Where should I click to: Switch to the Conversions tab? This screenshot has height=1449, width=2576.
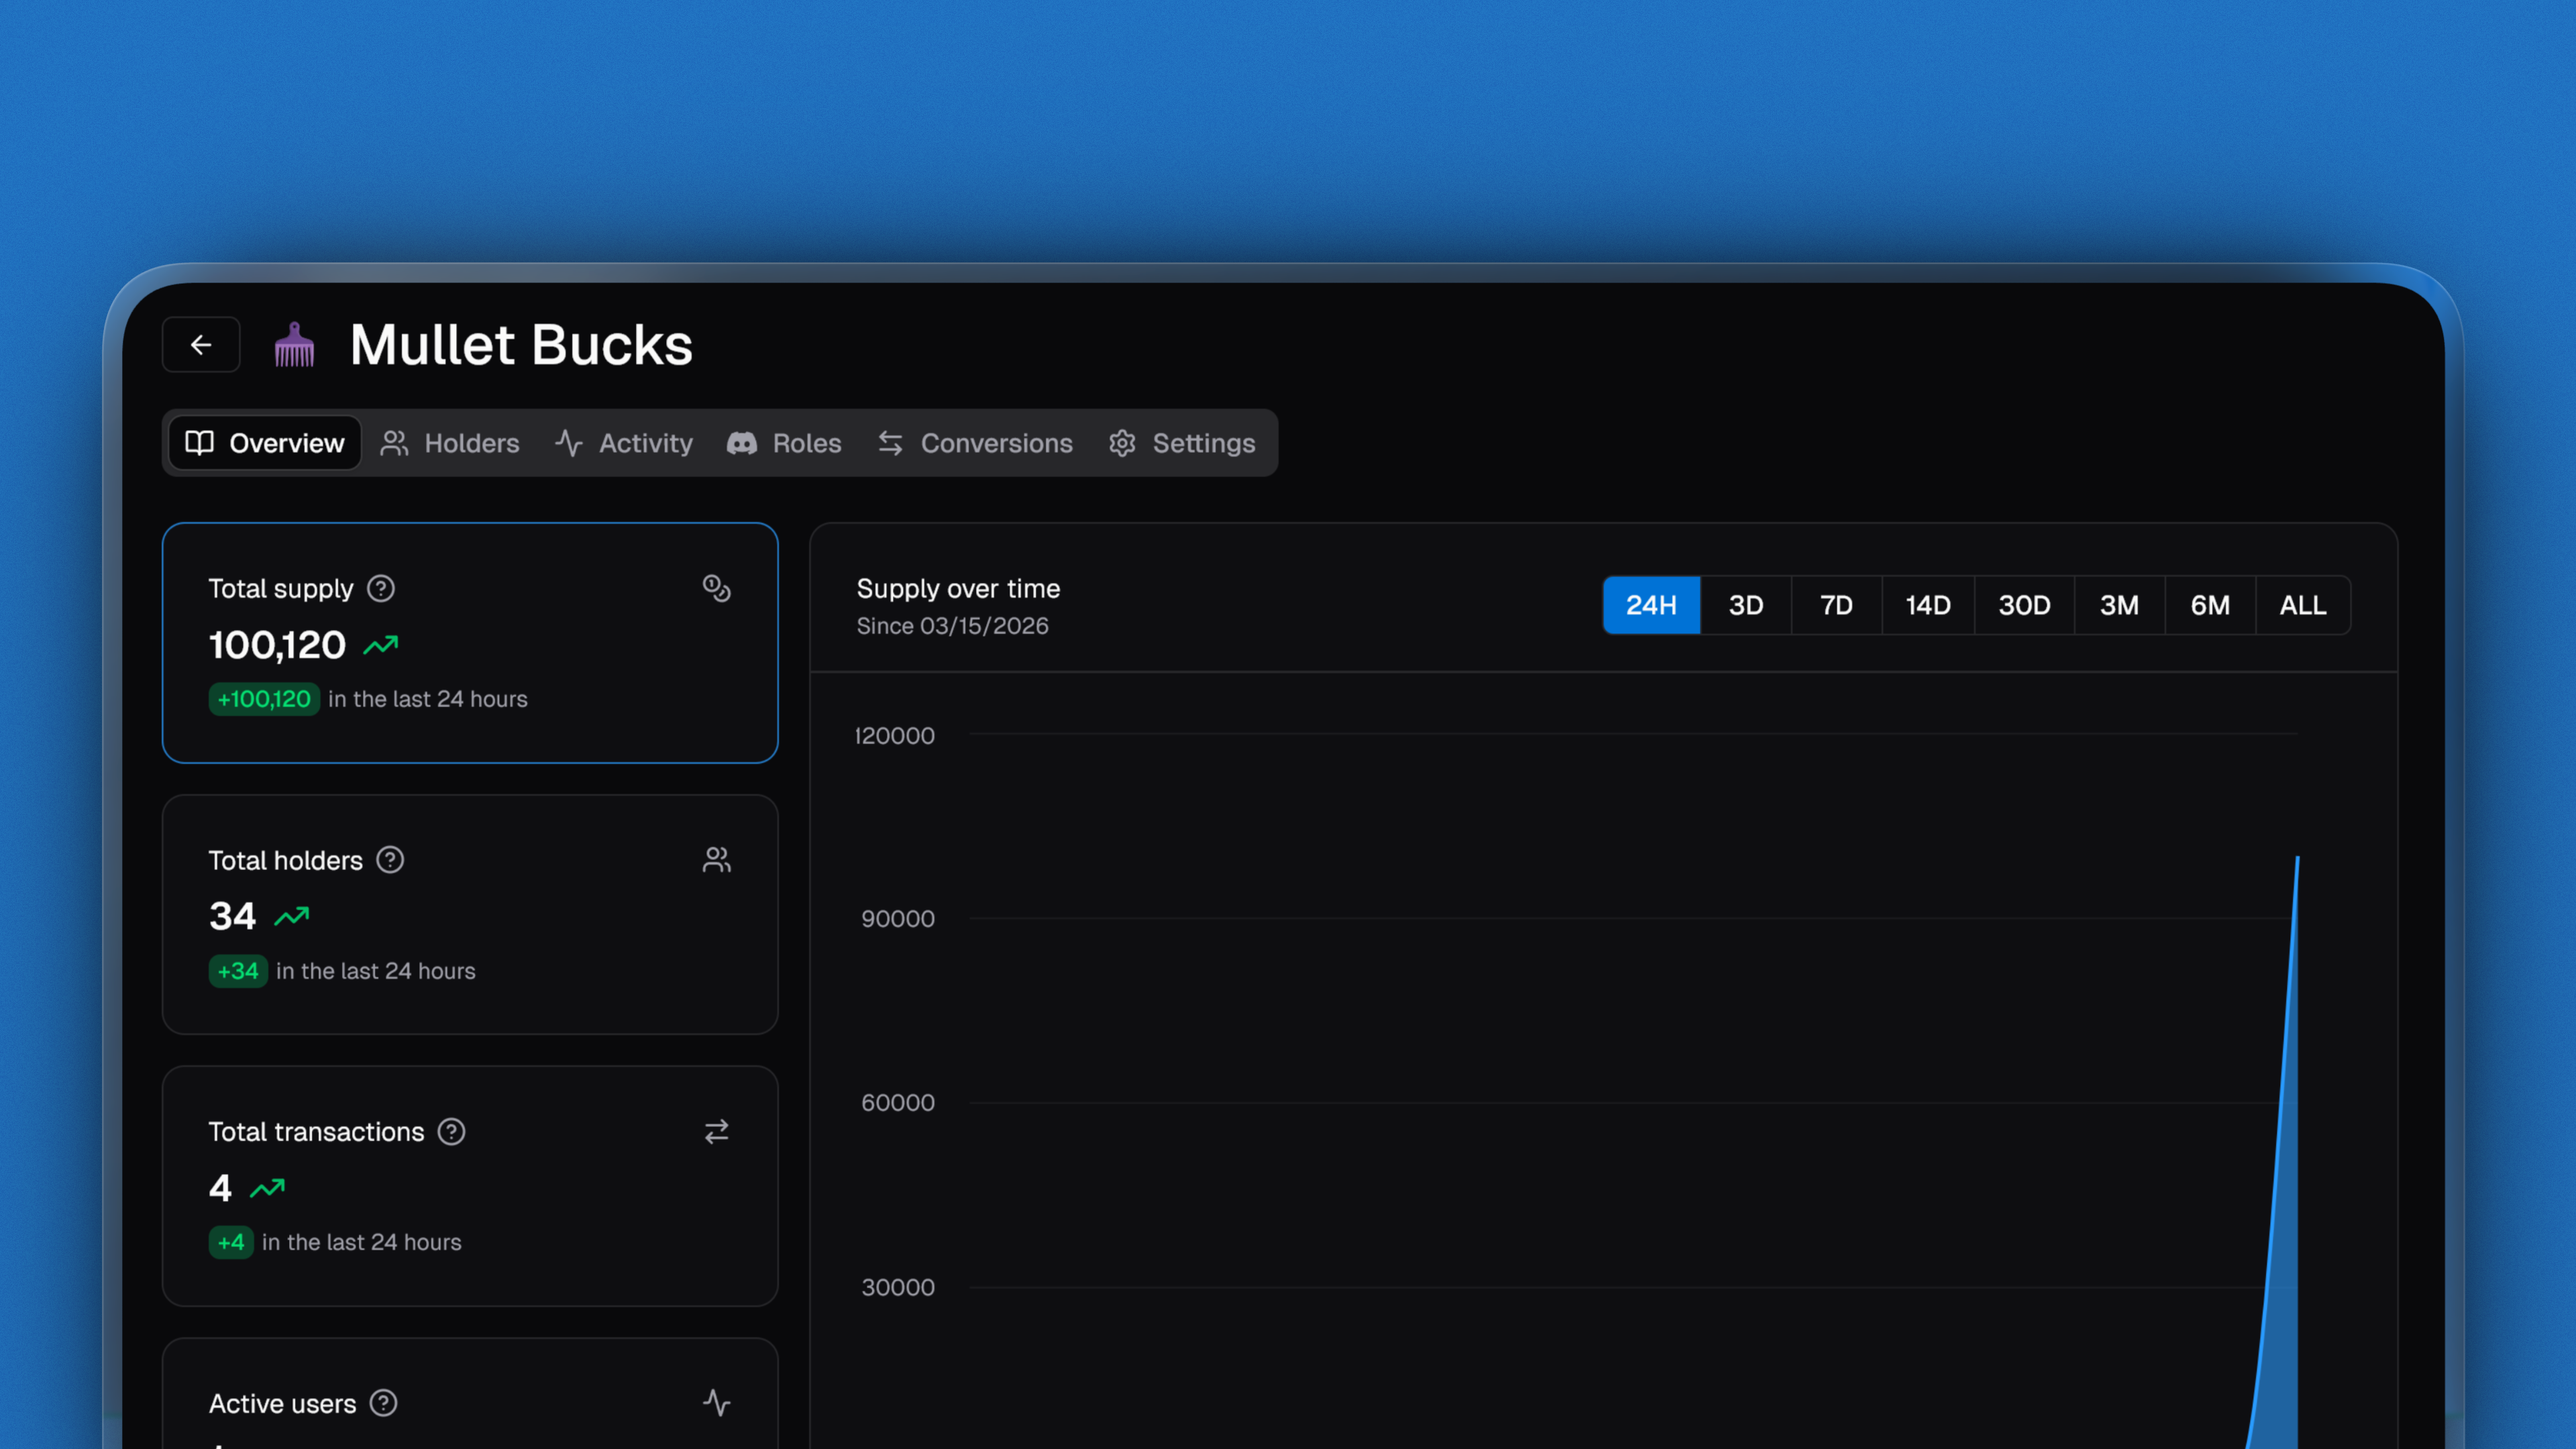click(975, 443)
